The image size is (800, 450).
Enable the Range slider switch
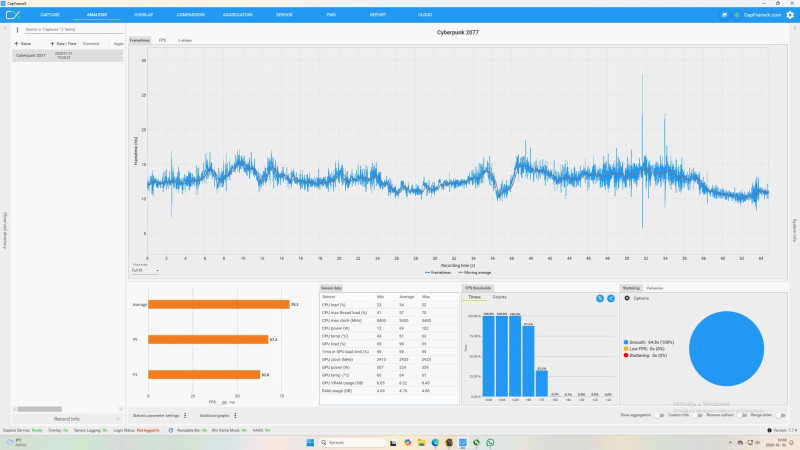point(780,415)
